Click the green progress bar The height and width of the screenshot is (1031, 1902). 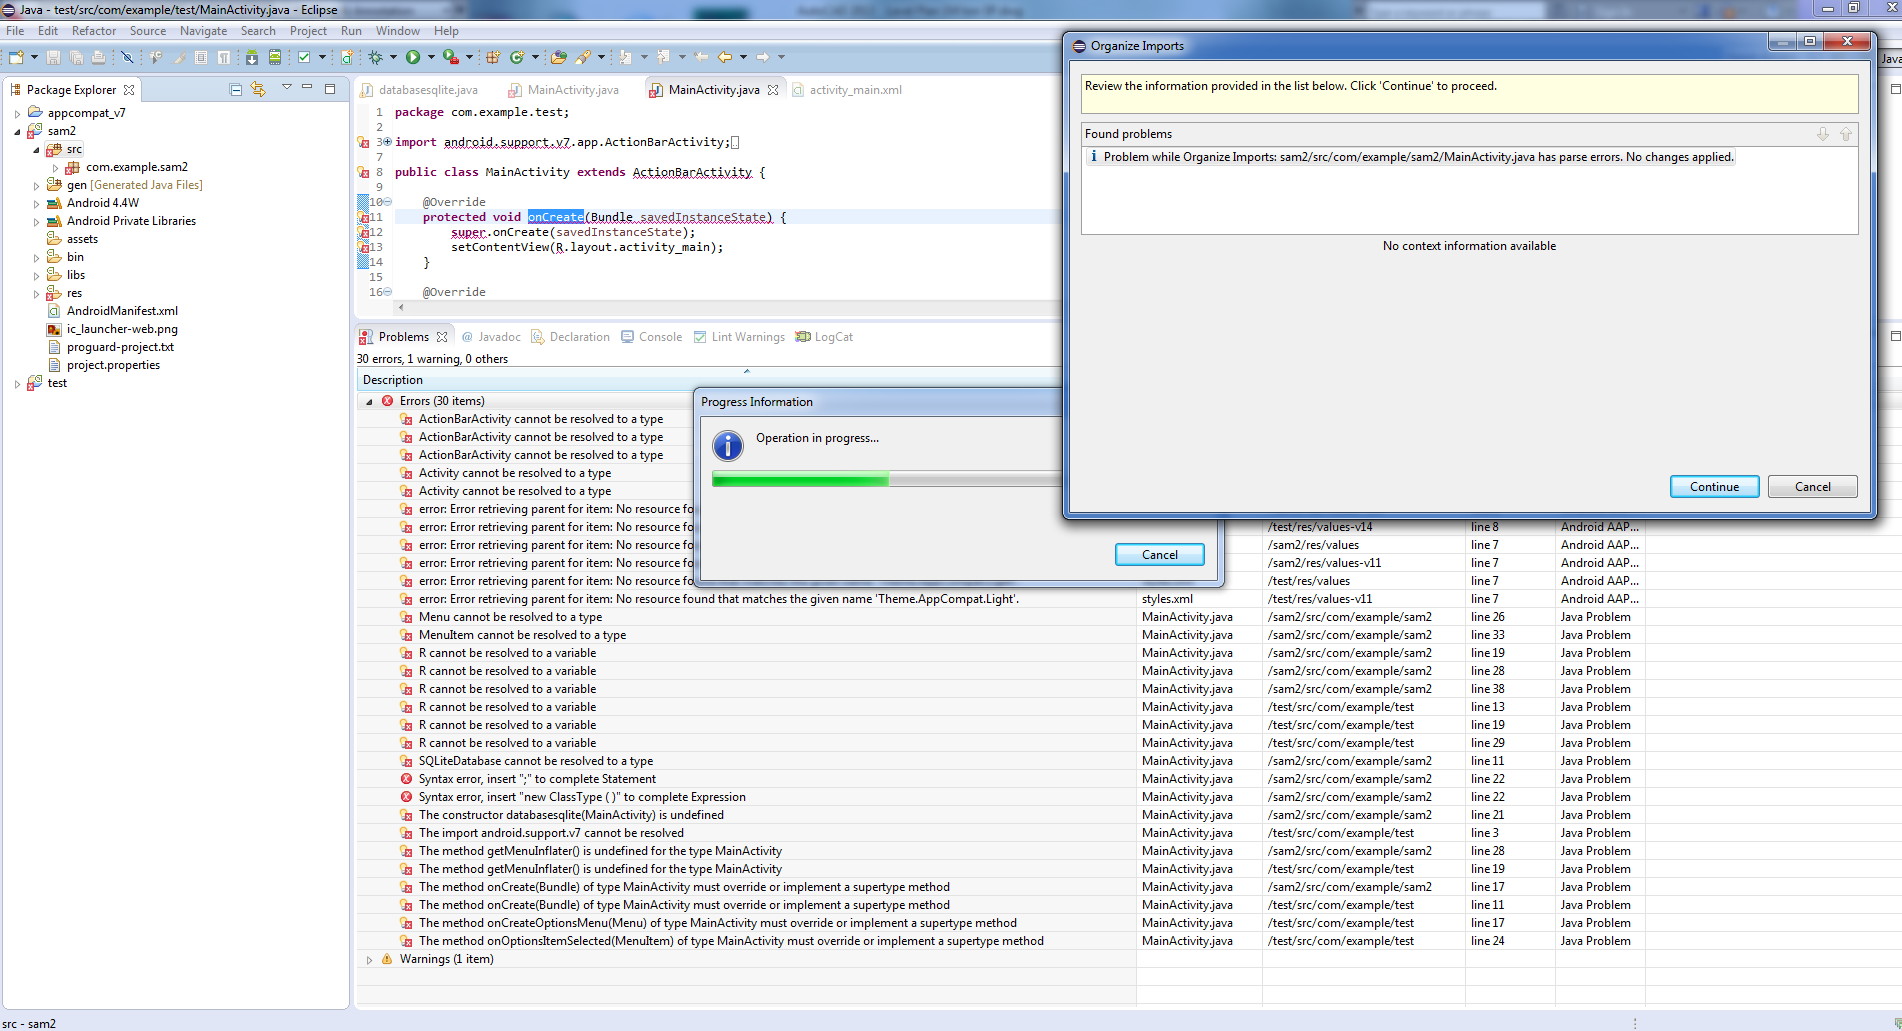[800, 480]
